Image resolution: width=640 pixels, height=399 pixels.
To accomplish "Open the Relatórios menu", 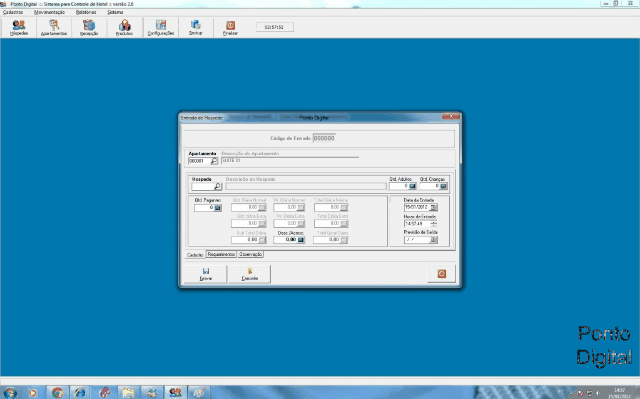I will click(x=86, y=12).
